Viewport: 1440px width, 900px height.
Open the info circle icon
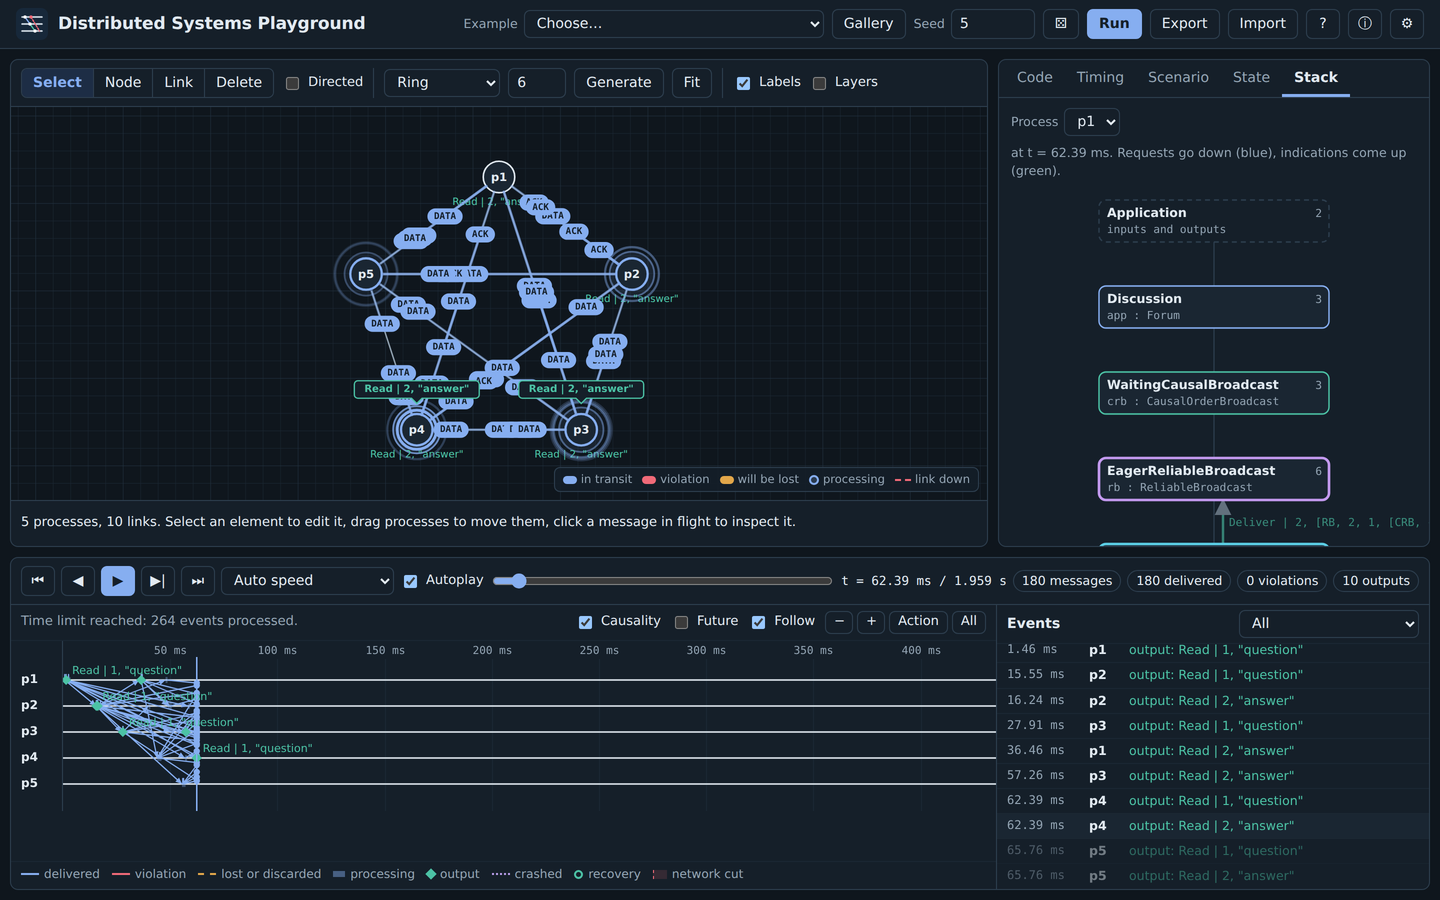tap(1365, 23)
